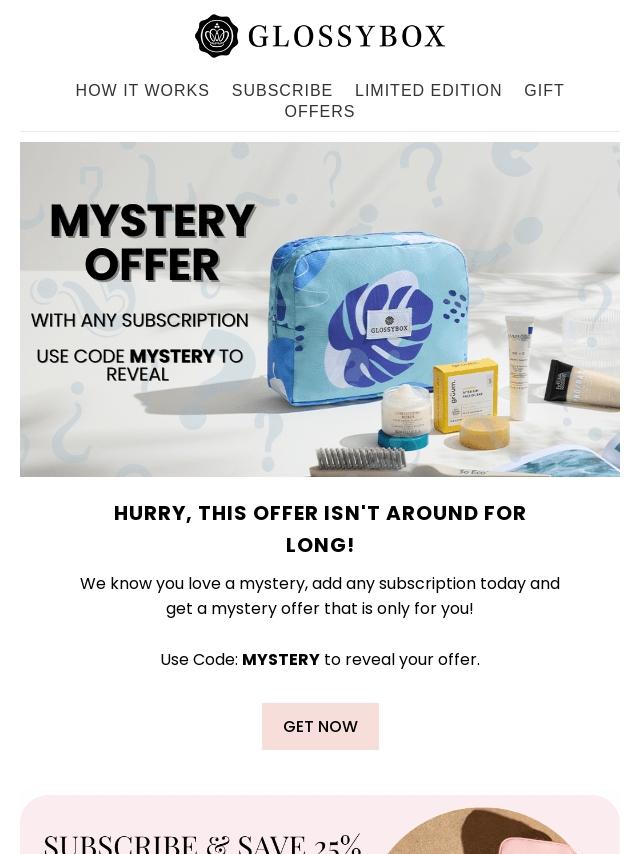Click the white tube product in banner
The image size is (640, 854).
point(520,366)
